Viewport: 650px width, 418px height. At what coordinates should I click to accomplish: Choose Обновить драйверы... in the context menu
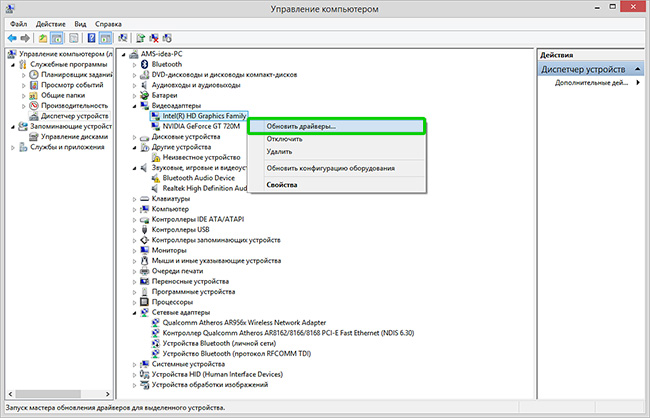point(337,126)
